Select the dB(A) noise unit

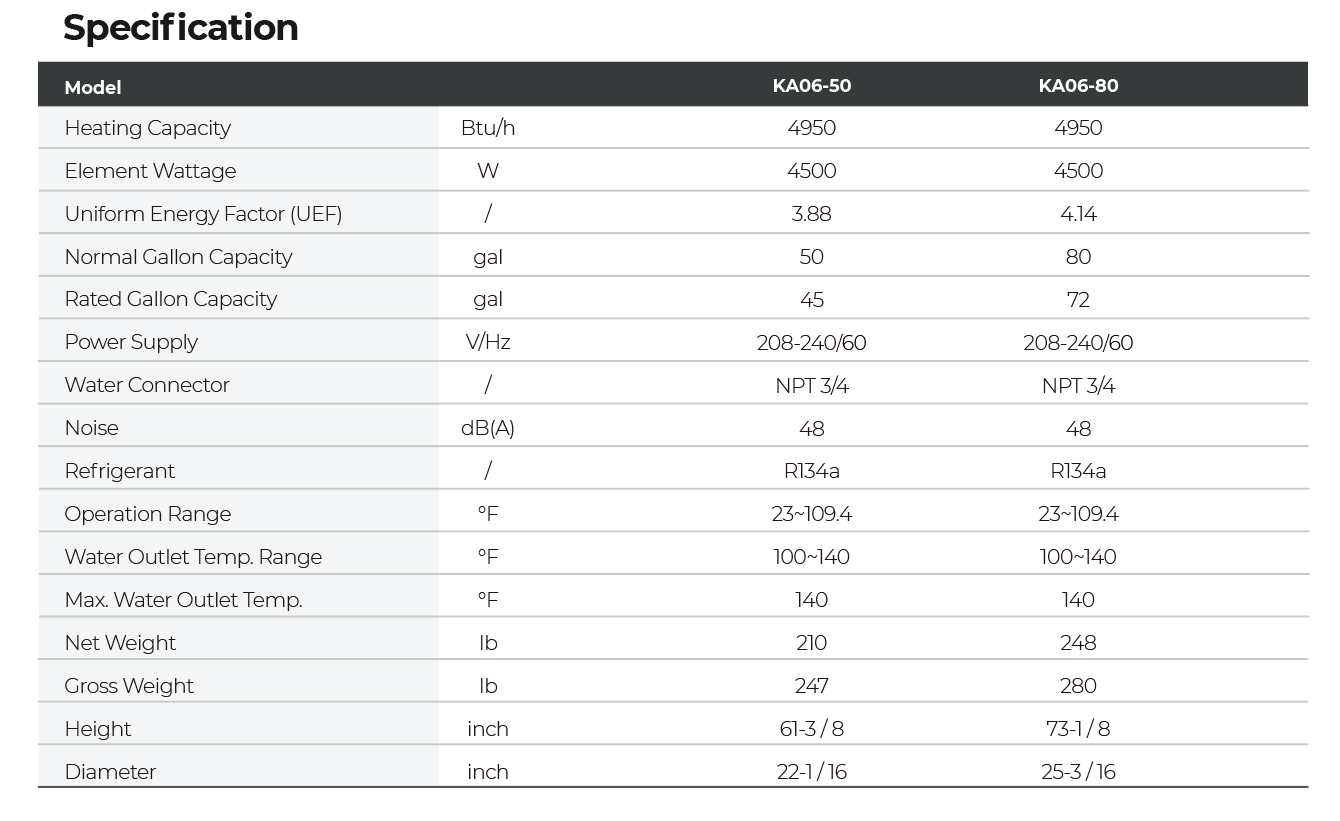tap(488, 428)
